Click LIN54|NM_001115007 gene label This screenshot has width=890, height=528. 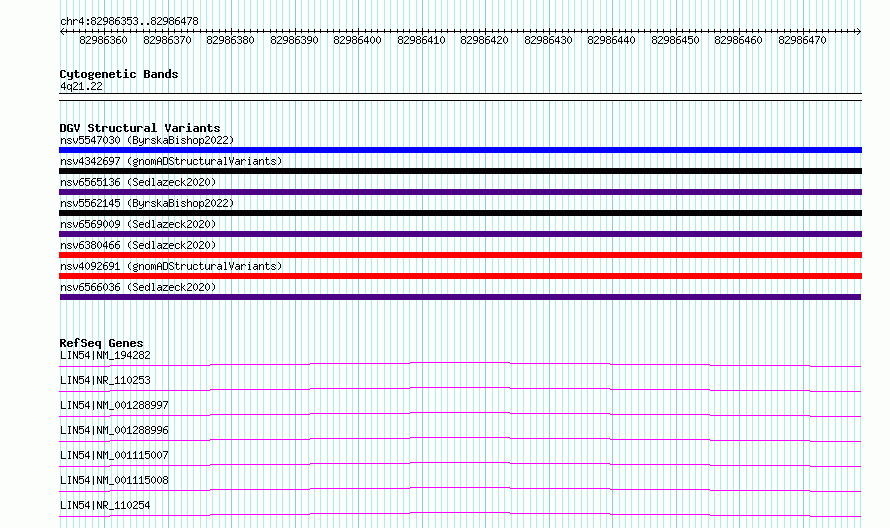point(114,455)
